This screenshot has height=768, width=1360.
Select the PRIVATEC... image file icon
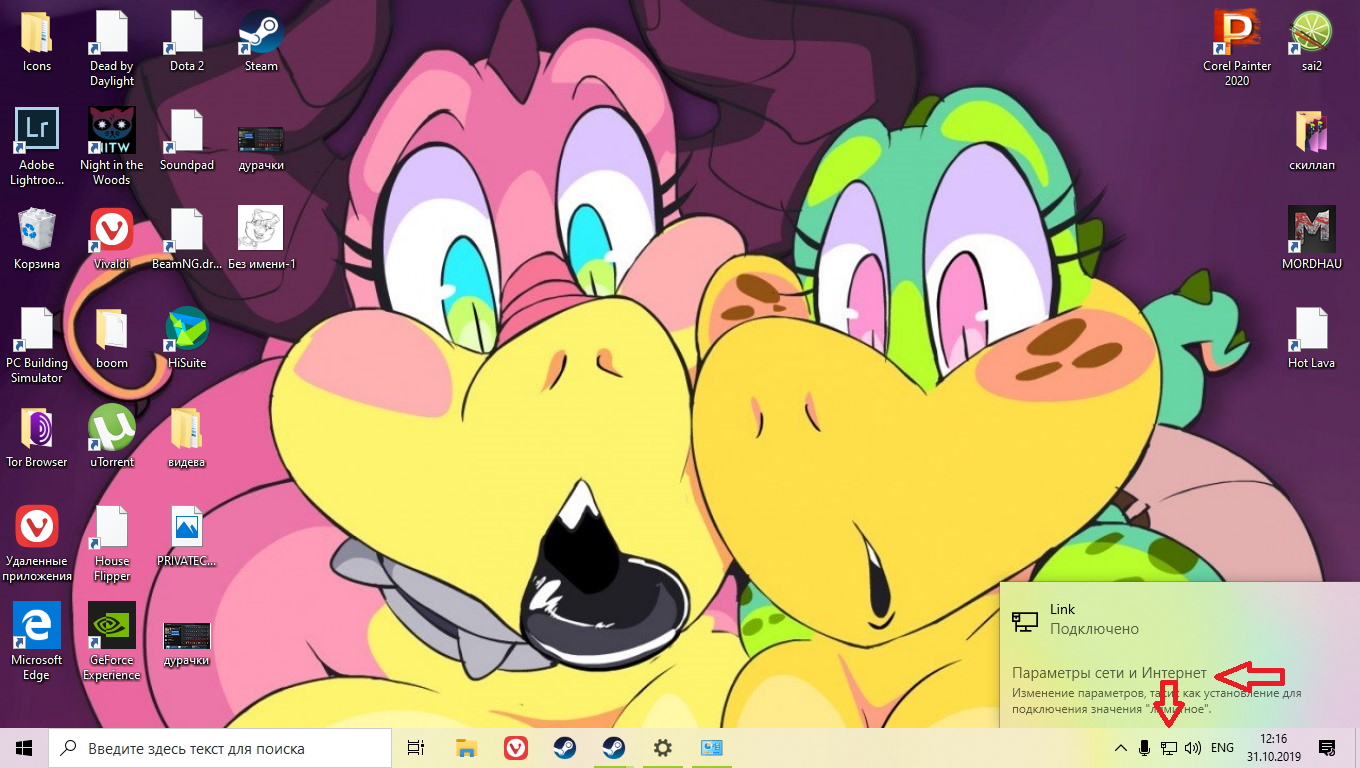click(187, 536)
